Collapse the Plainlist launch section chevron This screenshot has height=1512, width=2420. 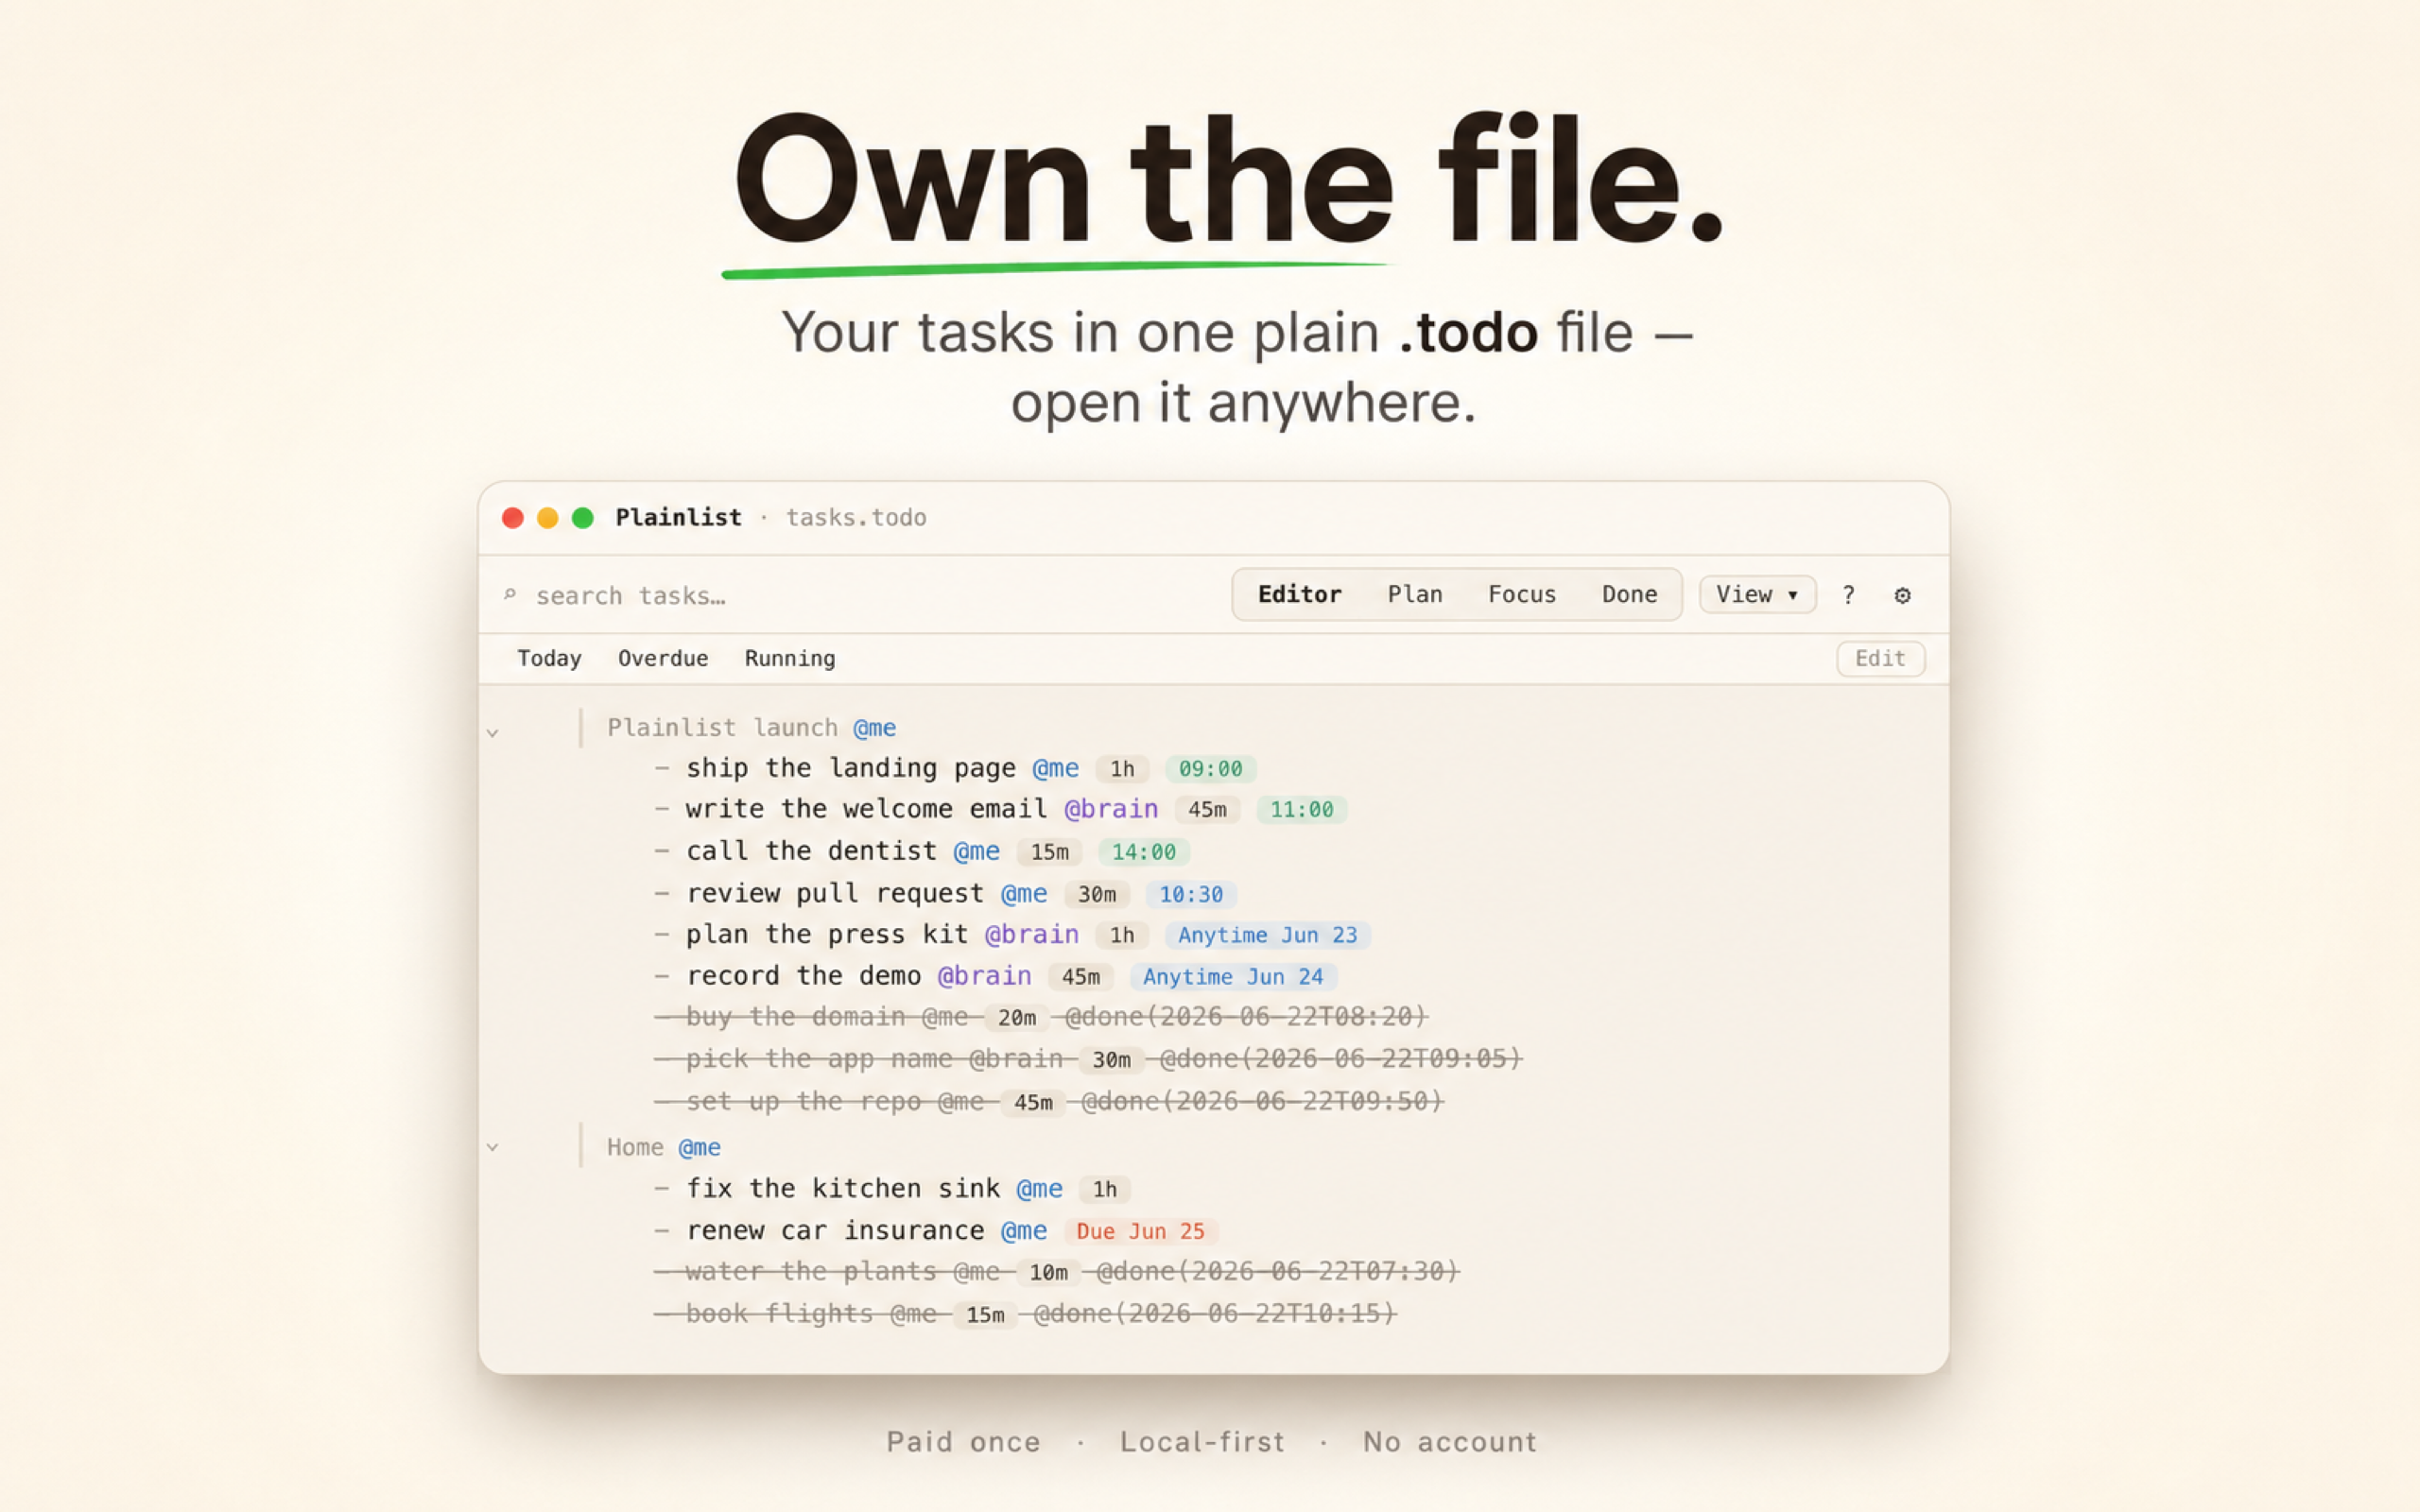tap(492, 732)
